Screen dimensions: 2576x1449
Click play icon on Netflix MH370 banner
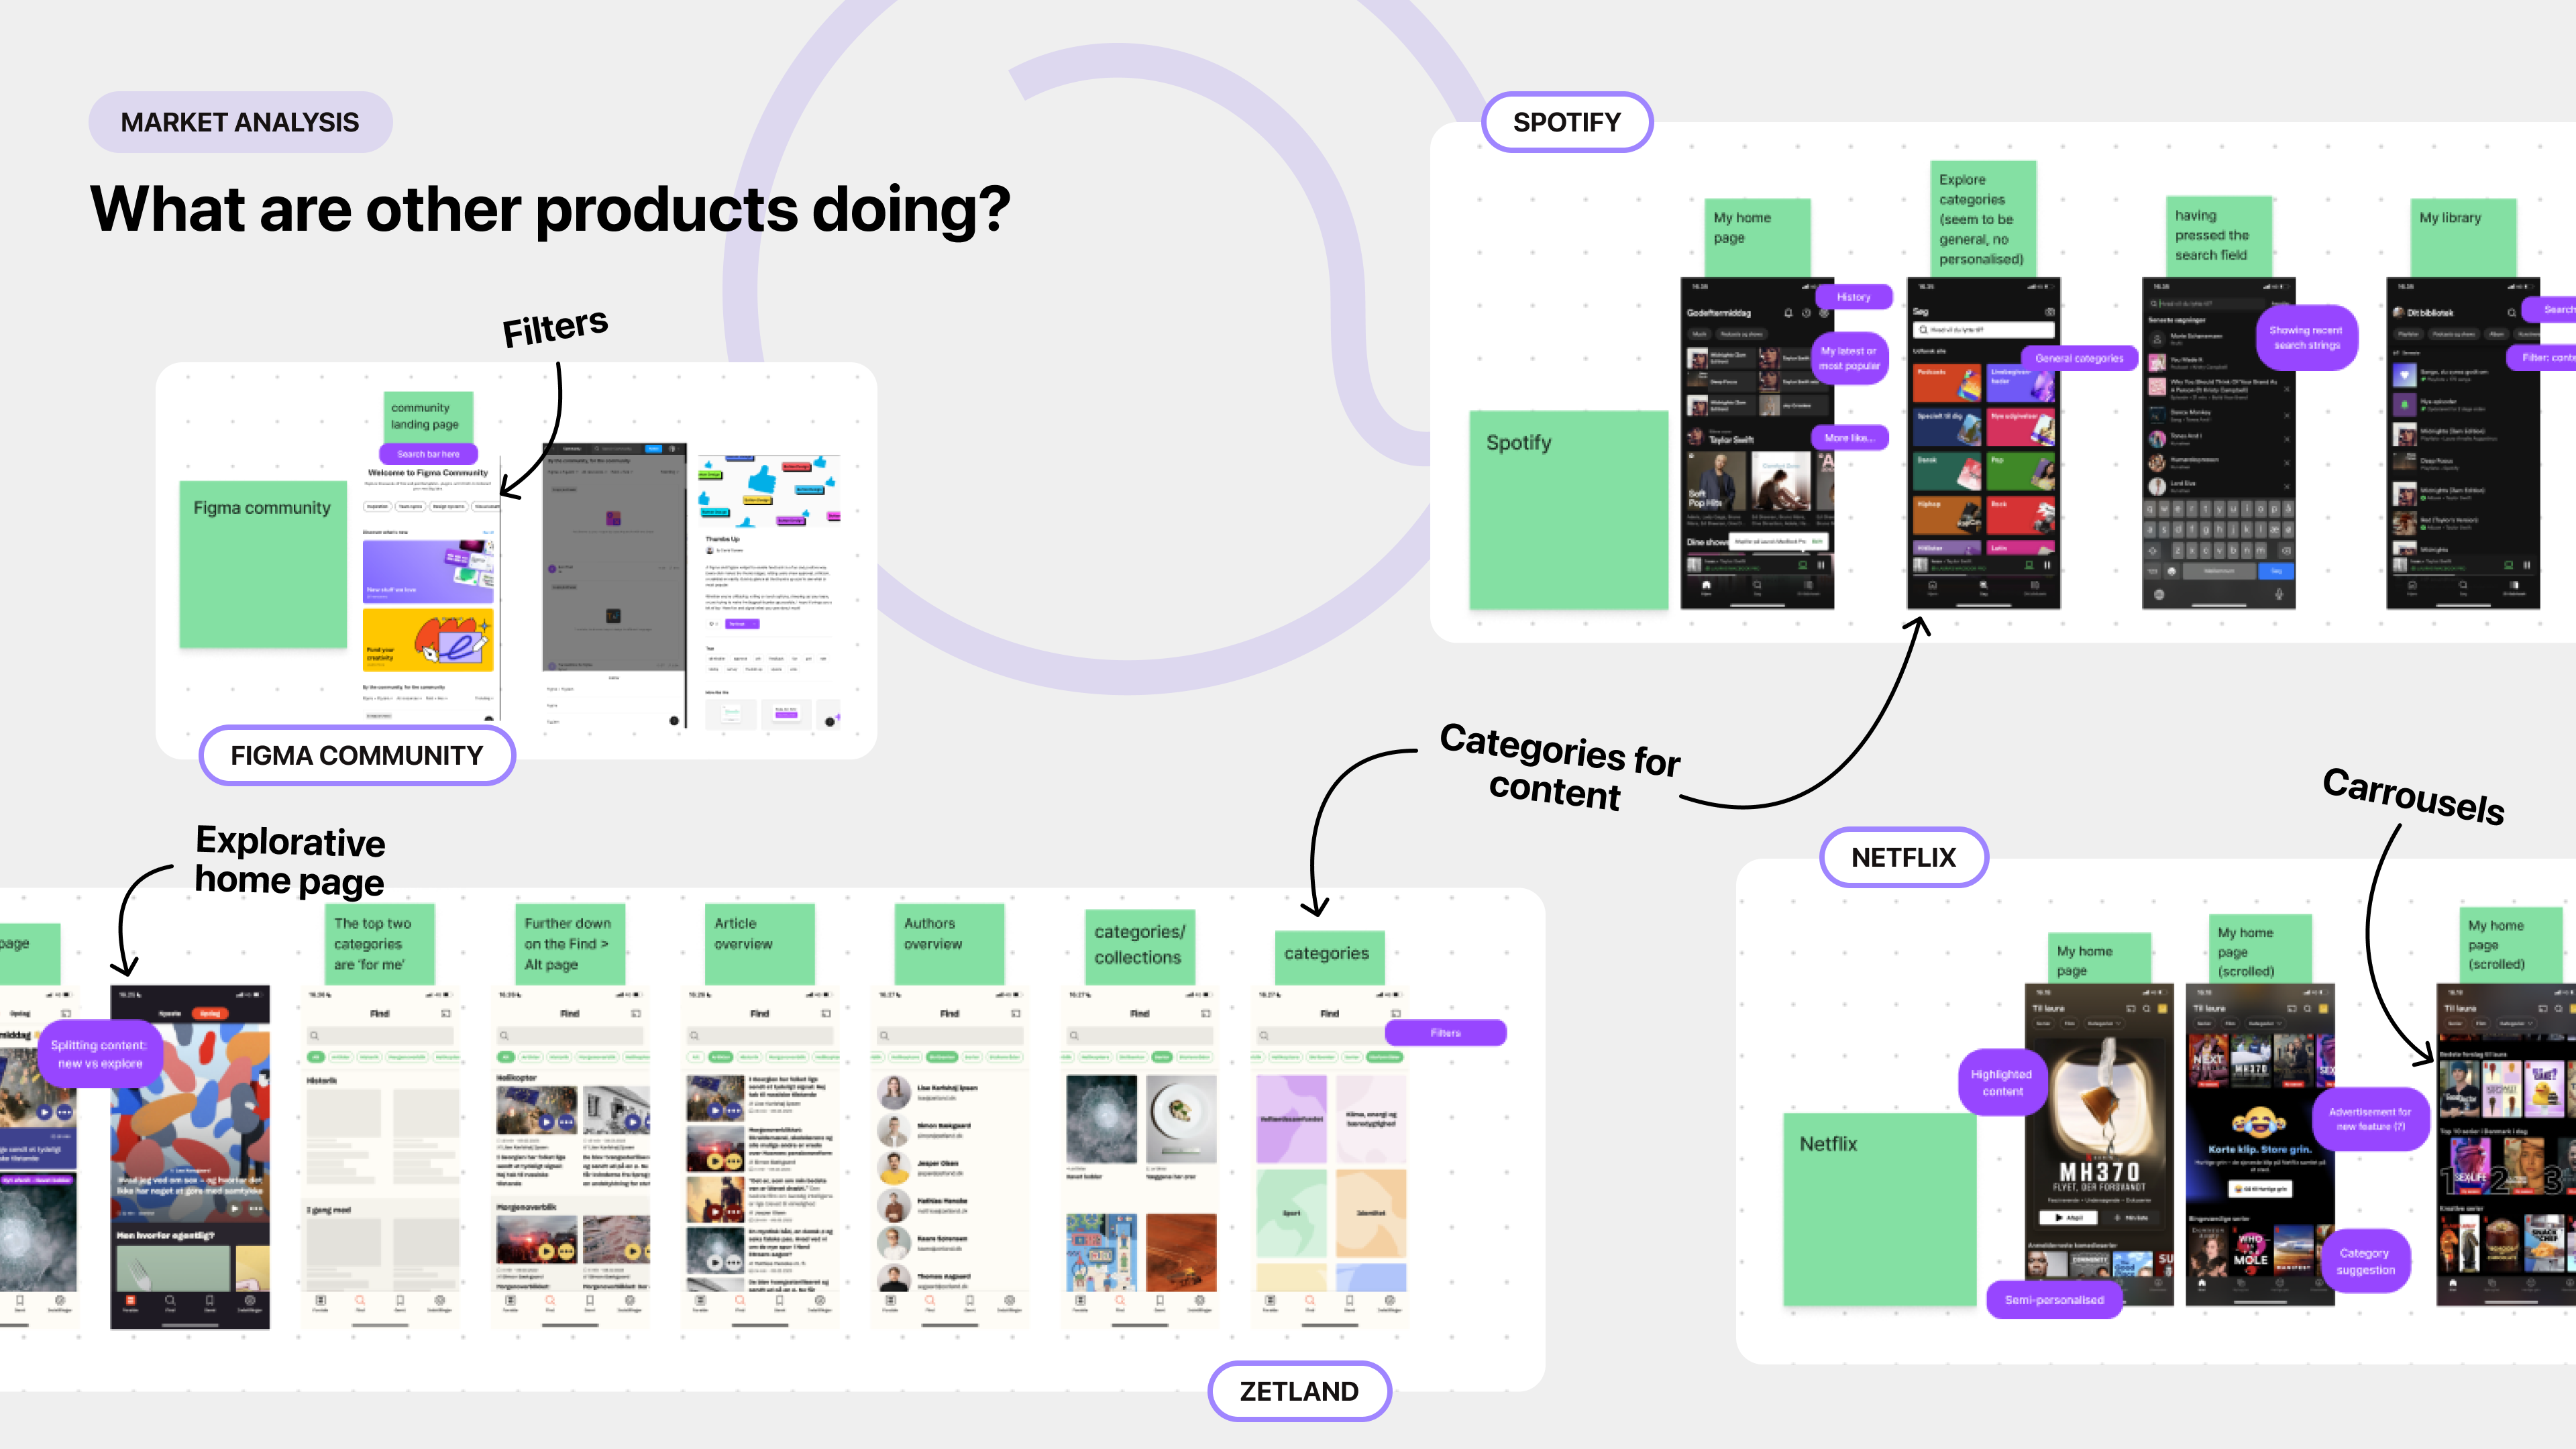pyautogui.click(x=2058, y=1217)
